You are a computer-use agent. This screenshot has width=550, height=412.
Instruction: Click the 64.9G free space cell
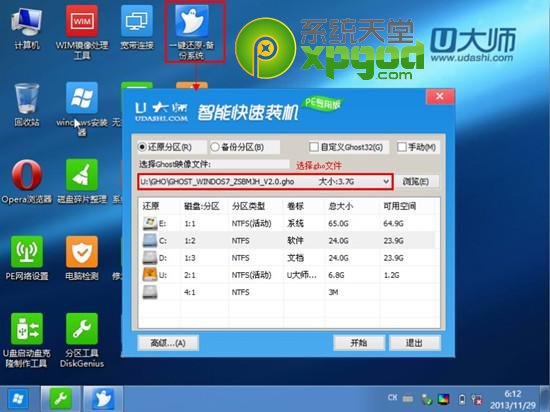pyautogui.click(x=394, y=223)
